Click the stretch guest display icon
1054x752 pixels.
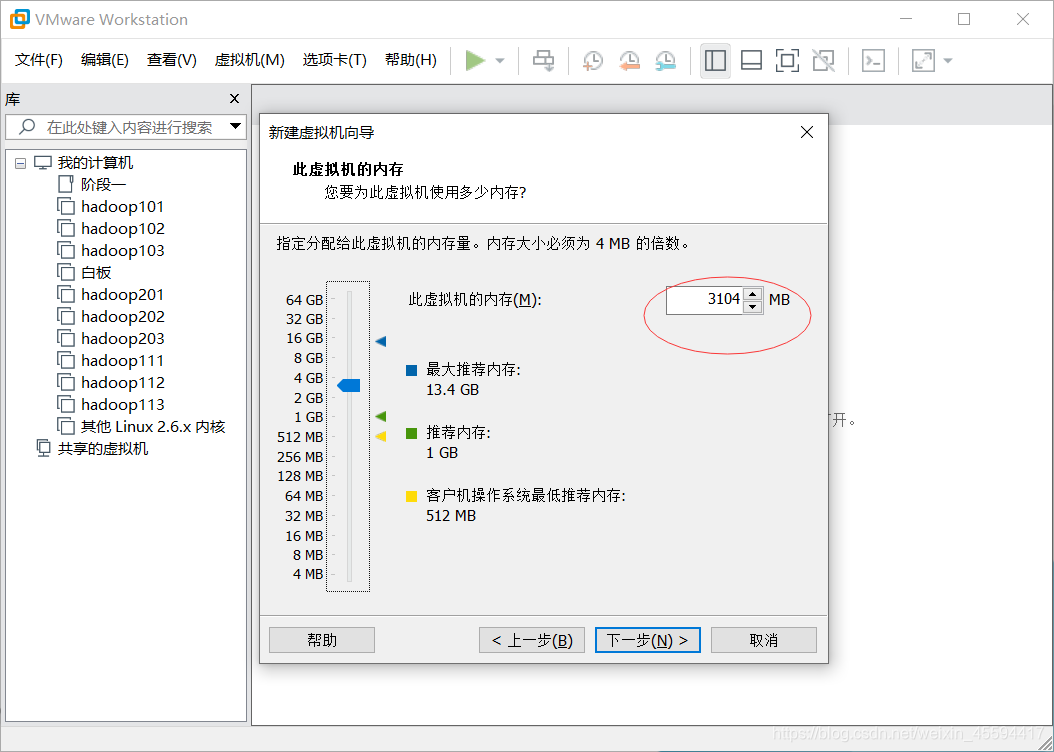tap(923, 60)
